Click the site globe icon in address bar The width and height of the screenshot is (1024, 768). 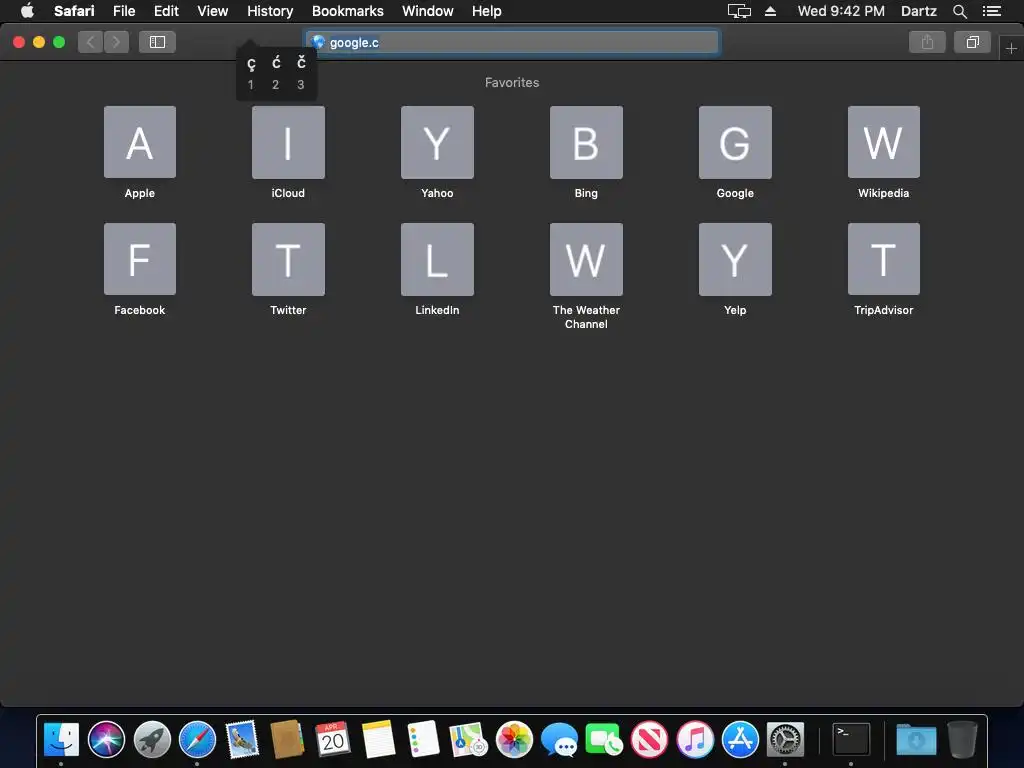(318, 42)
